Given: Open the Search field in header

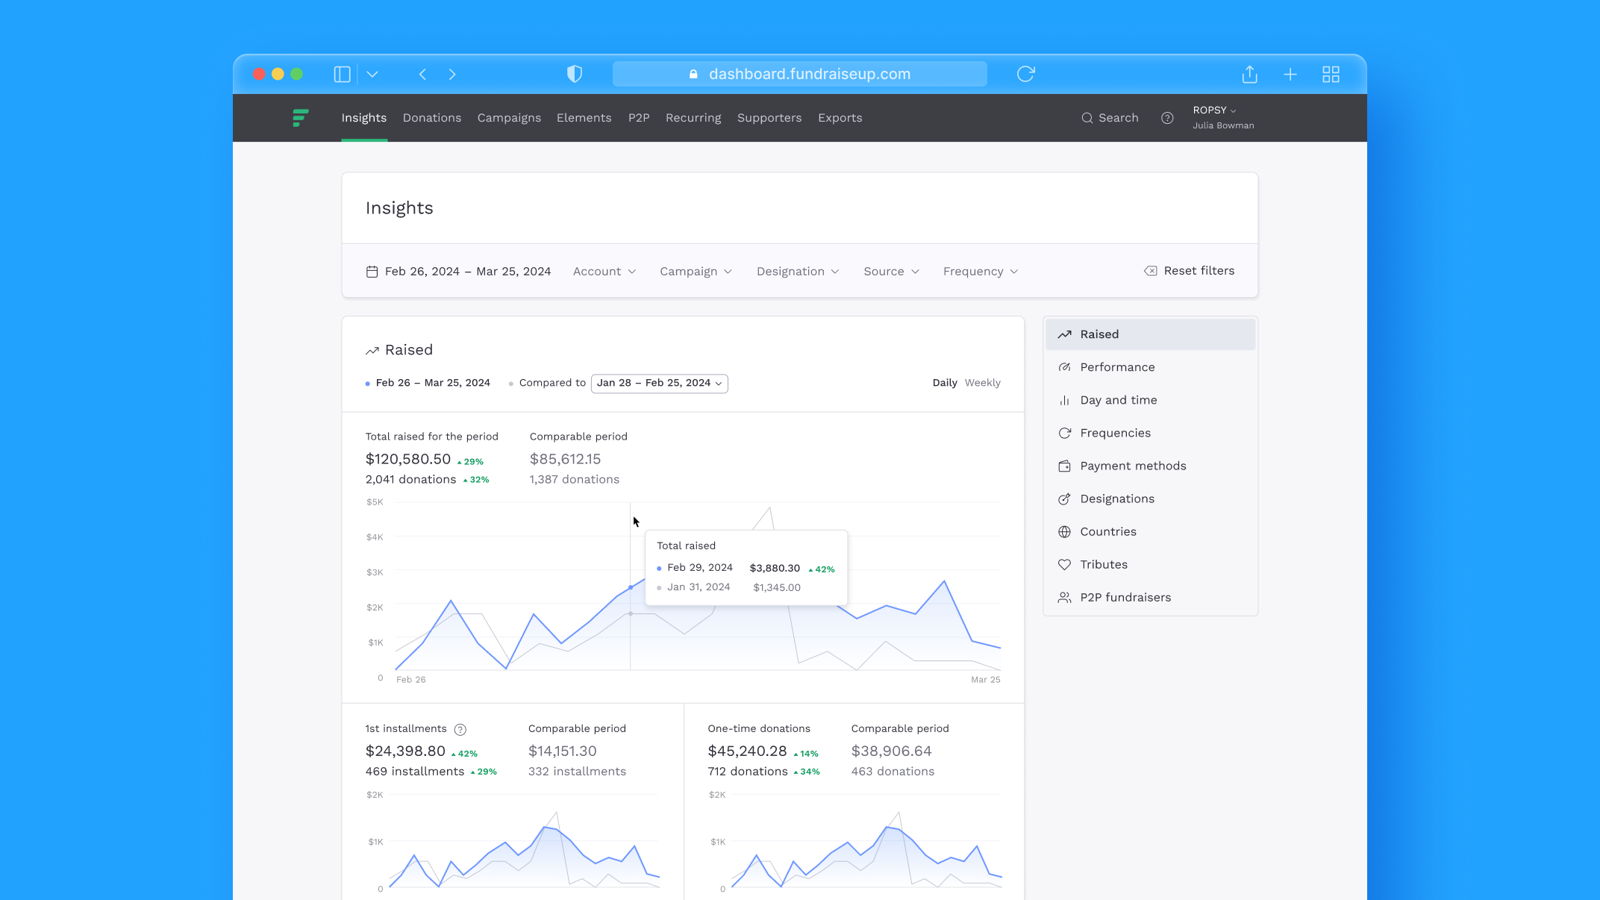Looking at the screenshot, I should 1110,118.
